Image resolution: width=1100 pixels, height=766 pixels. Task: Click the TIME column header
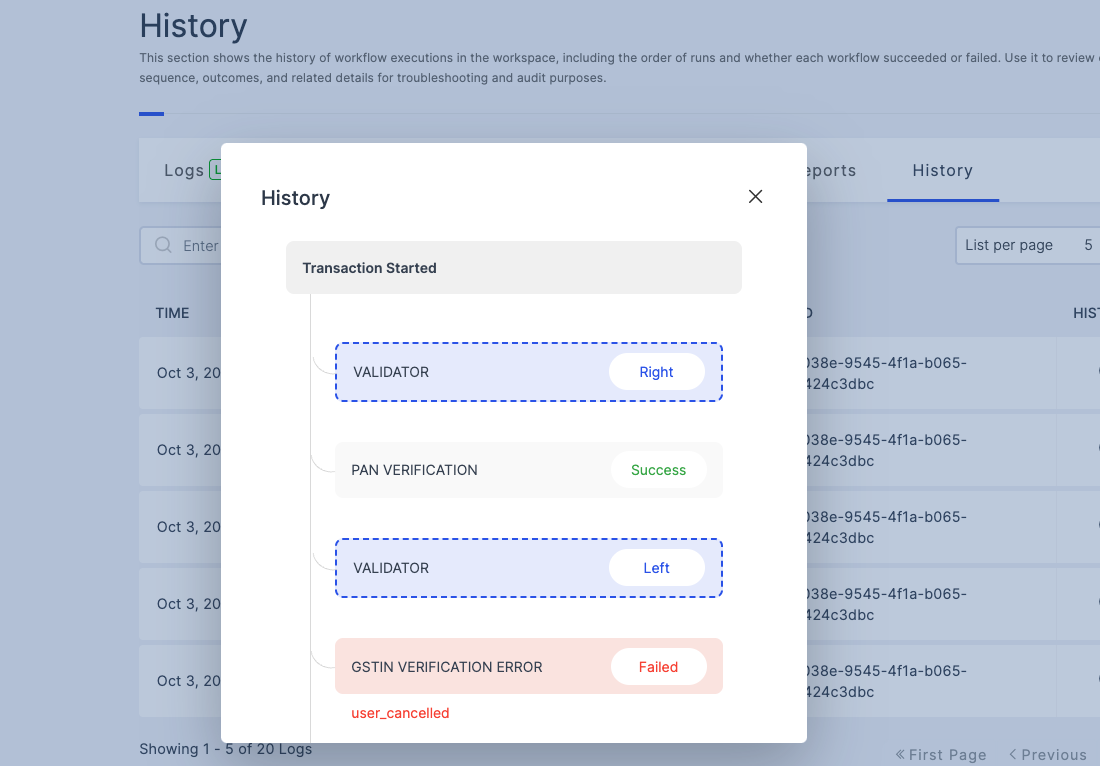(x=172, y=313)
